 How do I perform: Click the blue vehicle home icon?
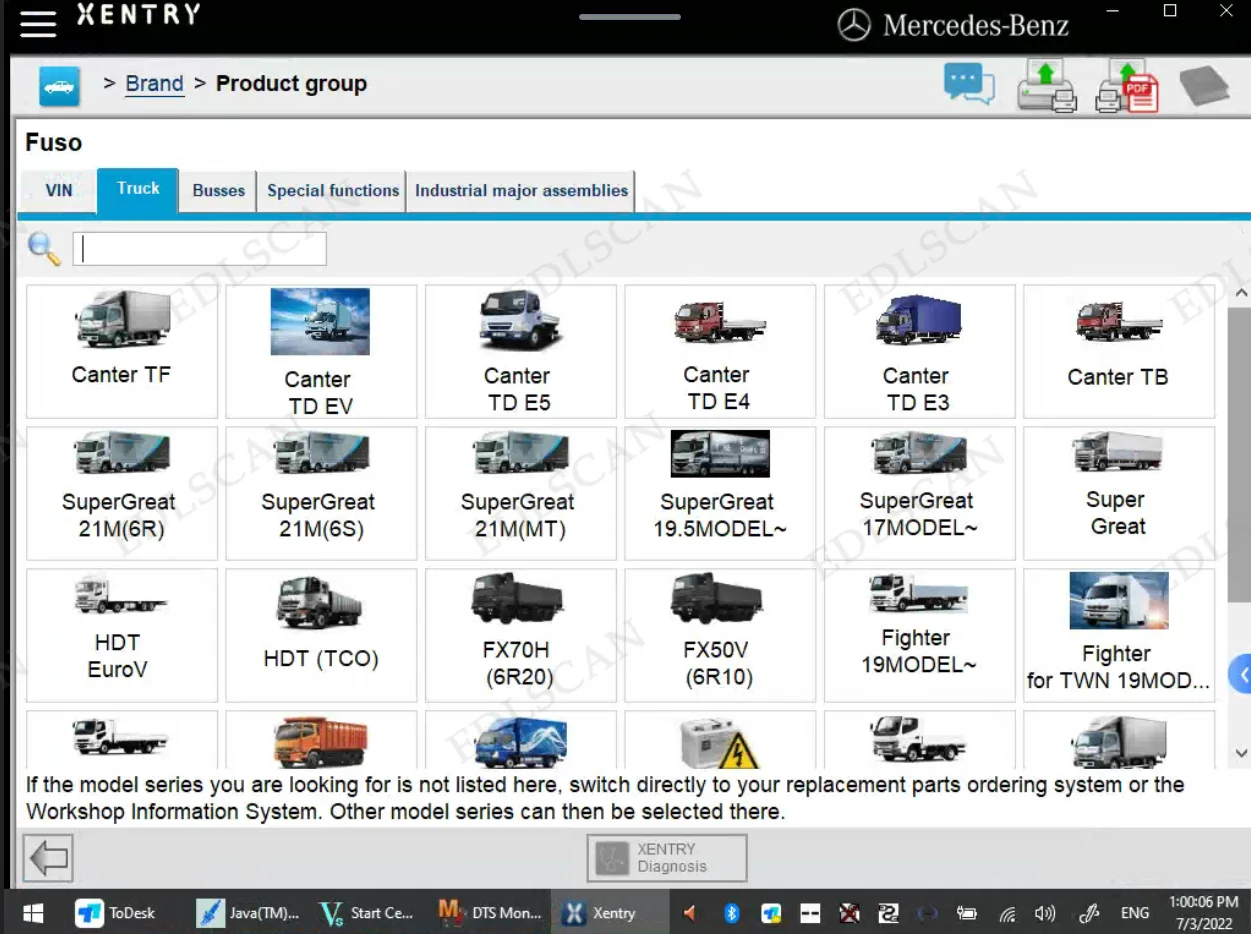coord(59,86)
